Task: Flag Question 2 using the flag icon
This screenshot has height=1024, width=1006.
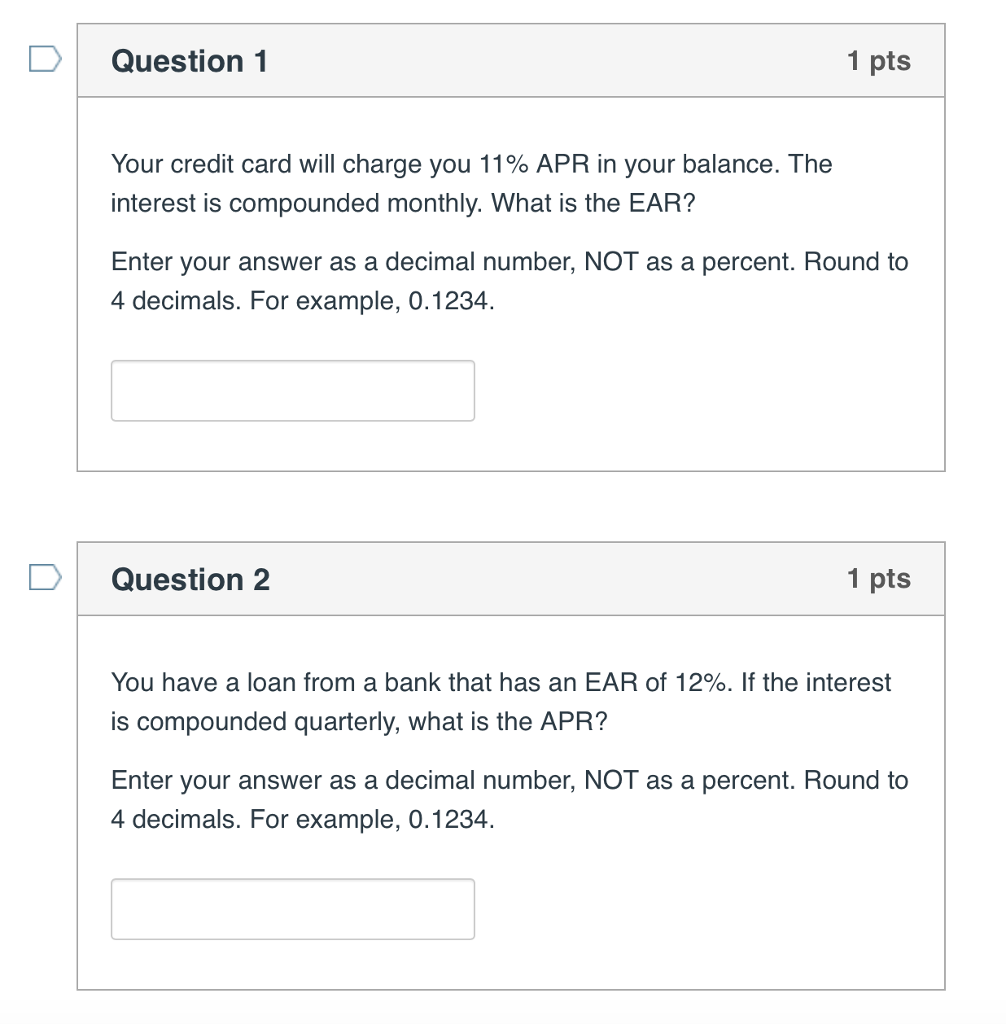Action: click(x=44, y=579)
